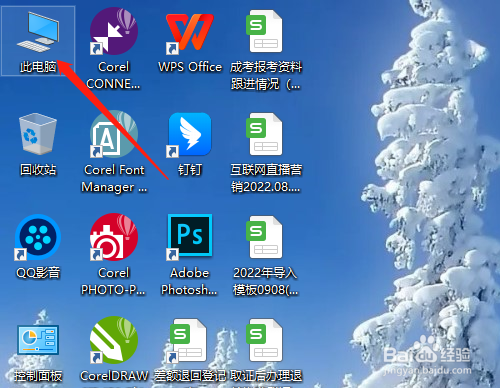Screen dimensions: 500x388
Task: Select the 控制面板 control panel icon
Action: (x=38, y=340)
